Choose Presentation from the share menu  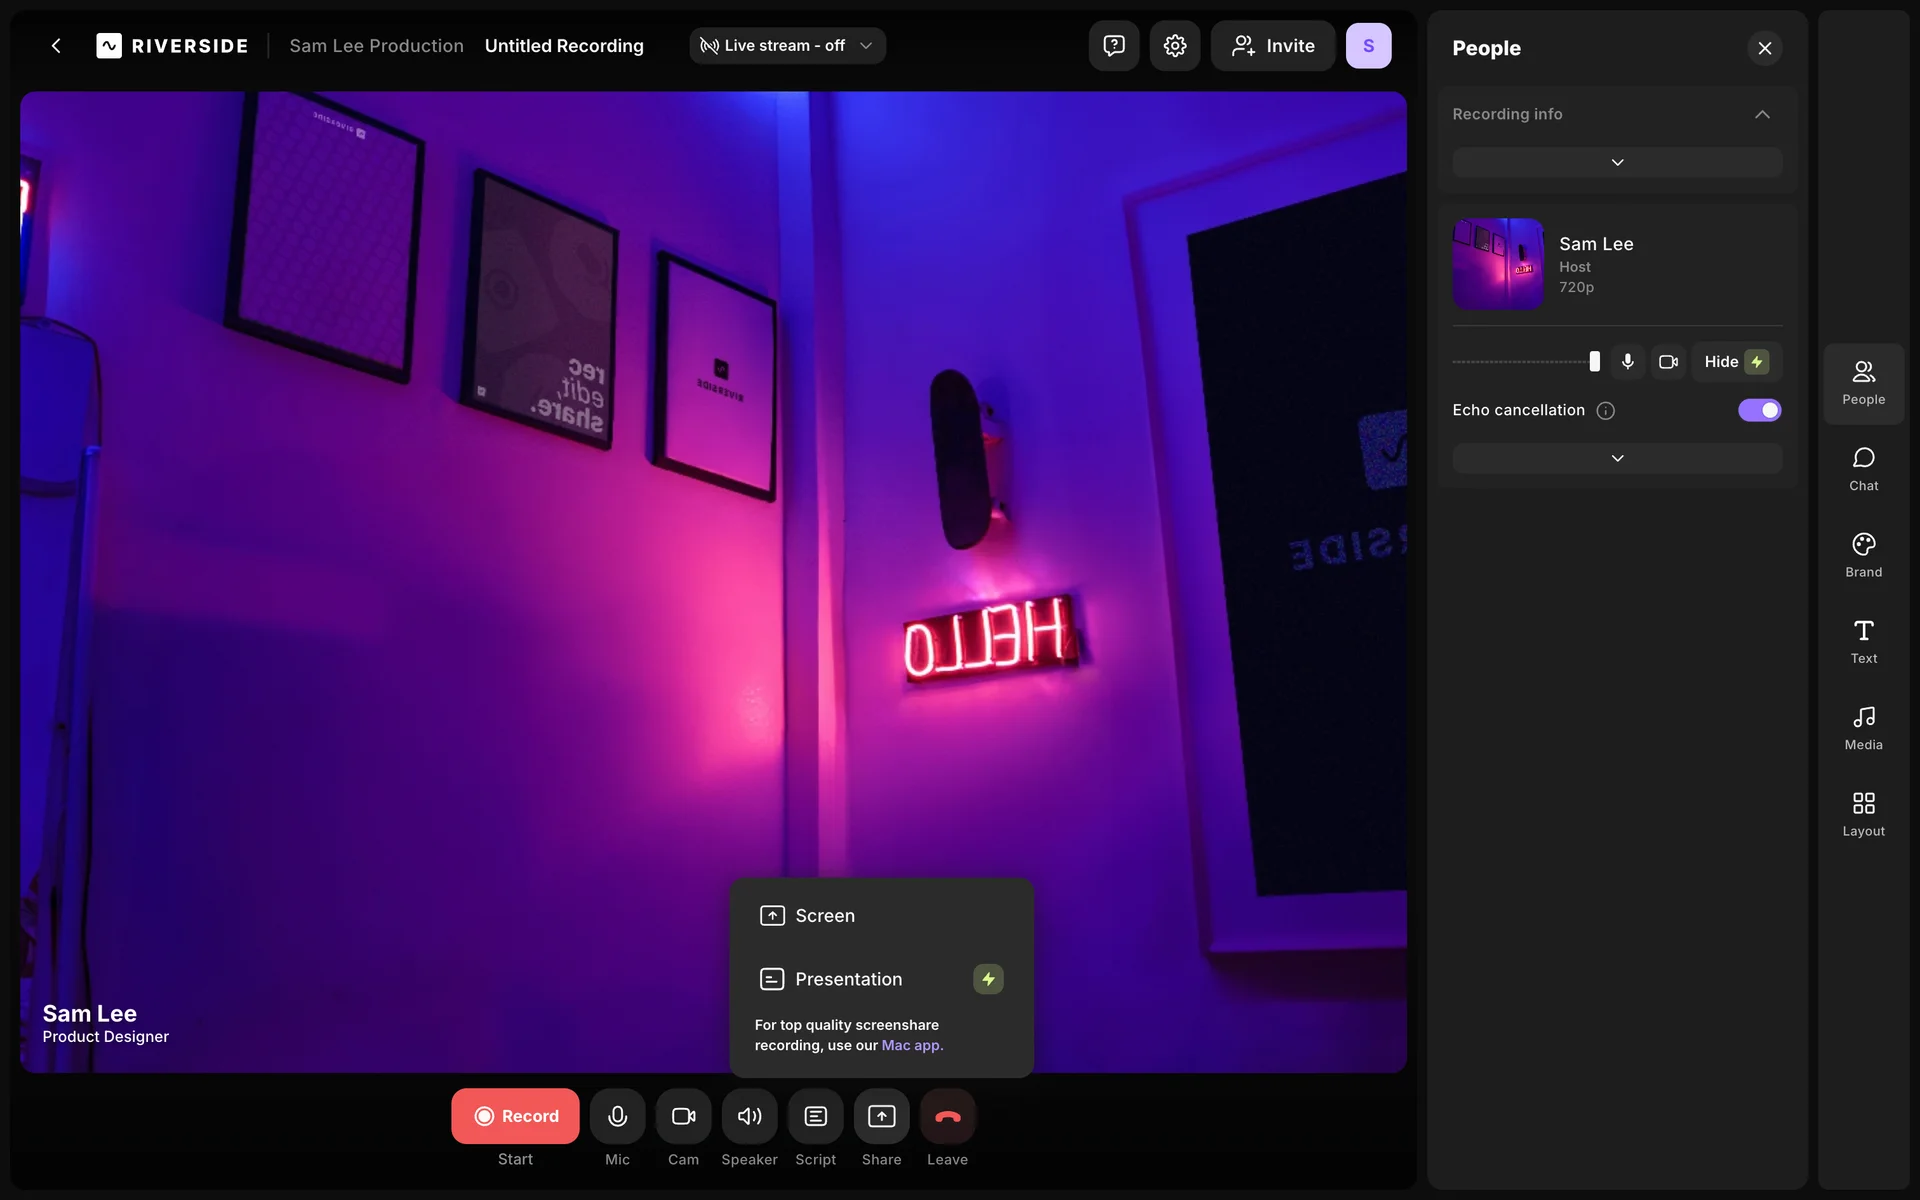coord(848,979)
